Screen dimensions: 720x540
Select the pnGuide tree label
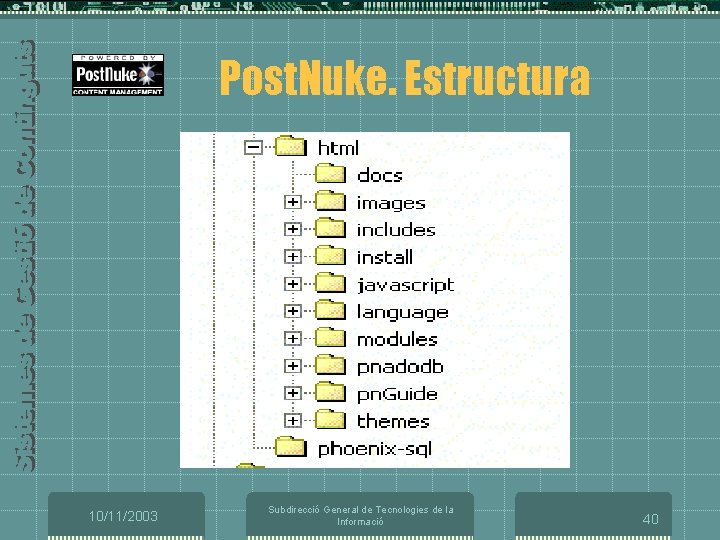(x=397, y=394)
